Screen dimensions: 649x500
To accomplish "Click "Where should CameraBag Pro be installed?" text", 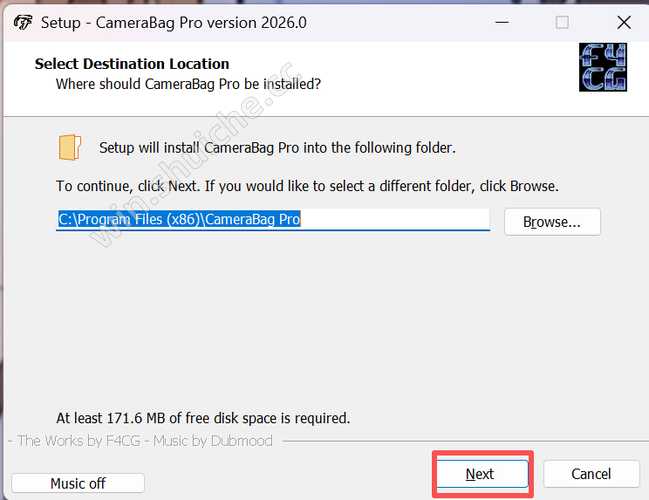I will click(188, 84).
